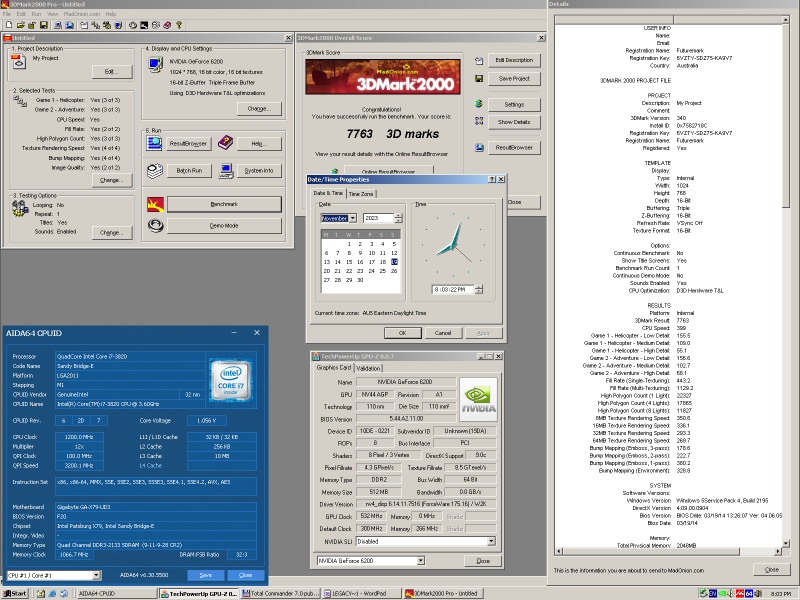Click the icon beside ResultBrowser in Overall Score
This screenshot has height=600, width=800.
point(479,147)
